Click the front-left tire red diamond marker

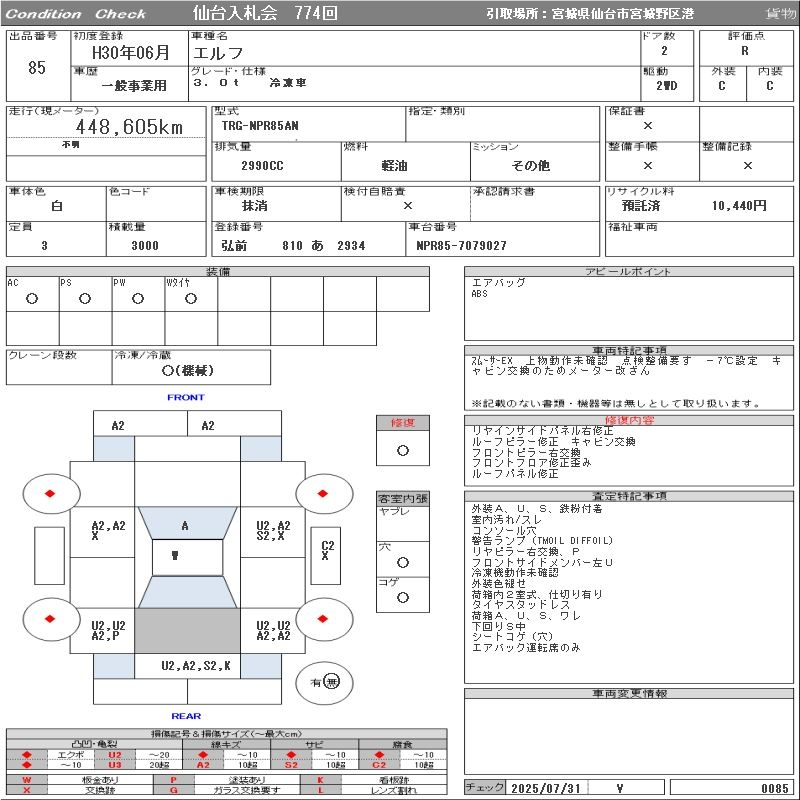coord(50,493)
